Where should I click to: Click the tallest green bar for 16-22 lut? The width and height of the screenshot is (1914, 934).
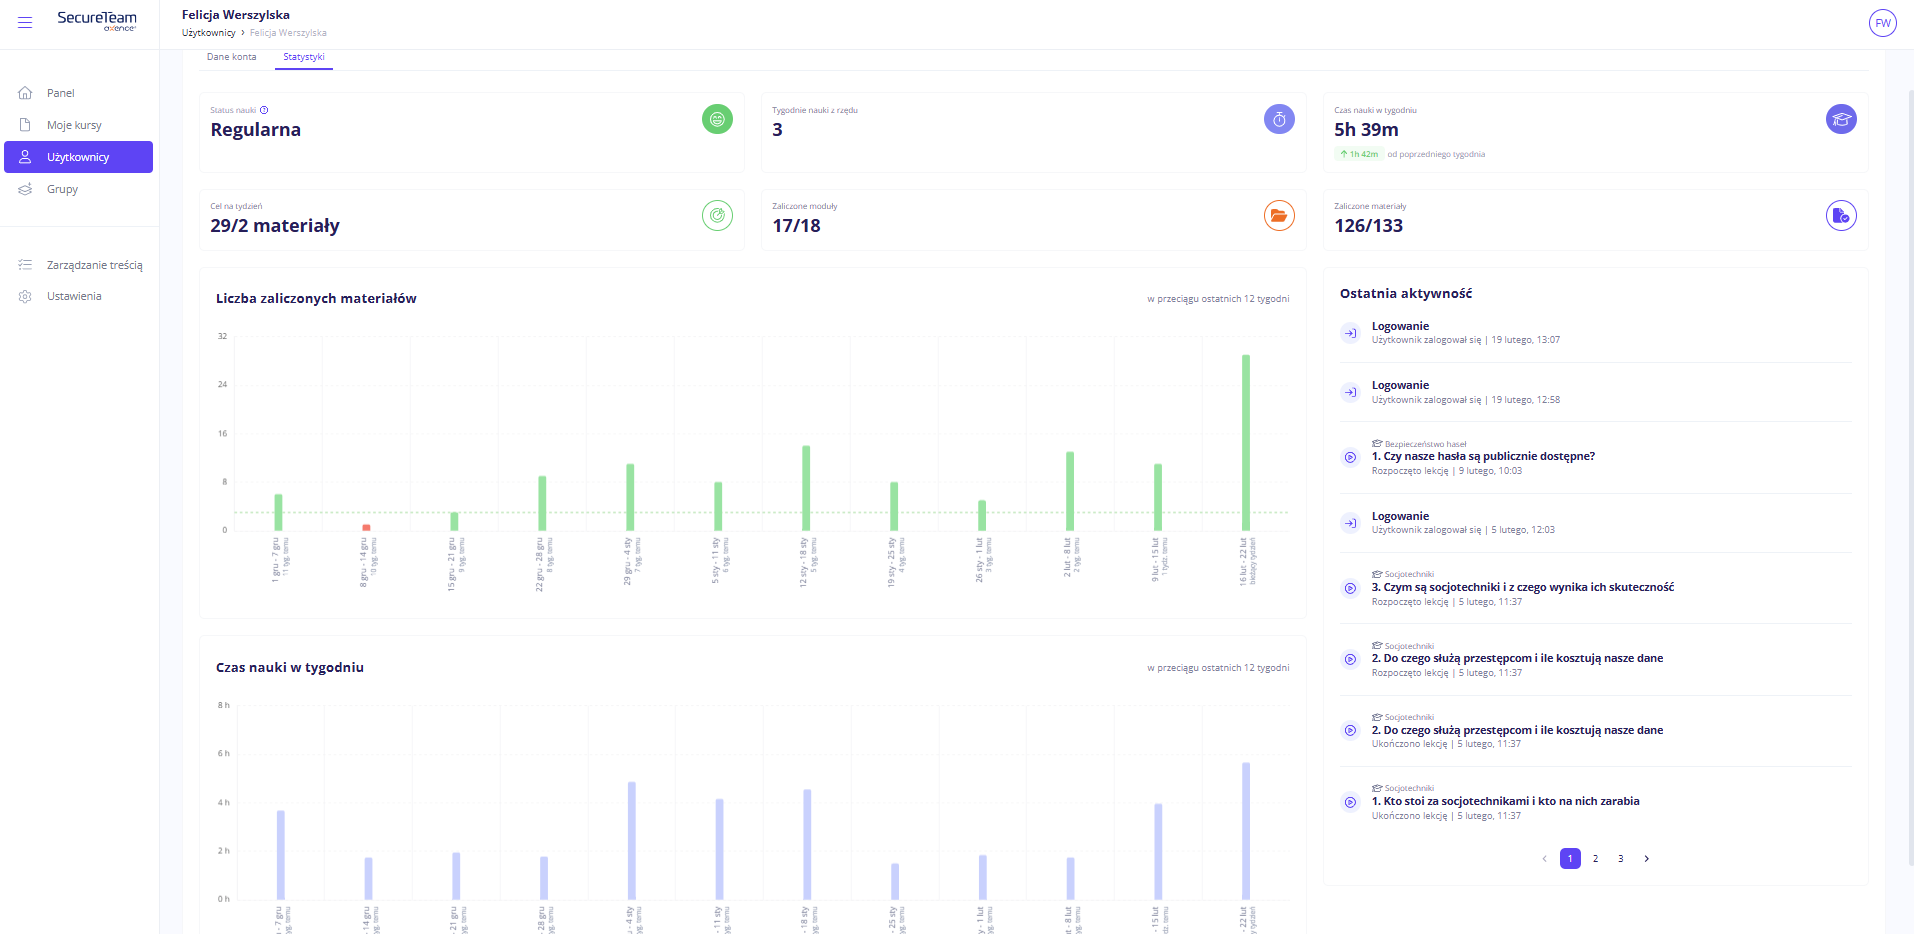tap(1245, 442)
